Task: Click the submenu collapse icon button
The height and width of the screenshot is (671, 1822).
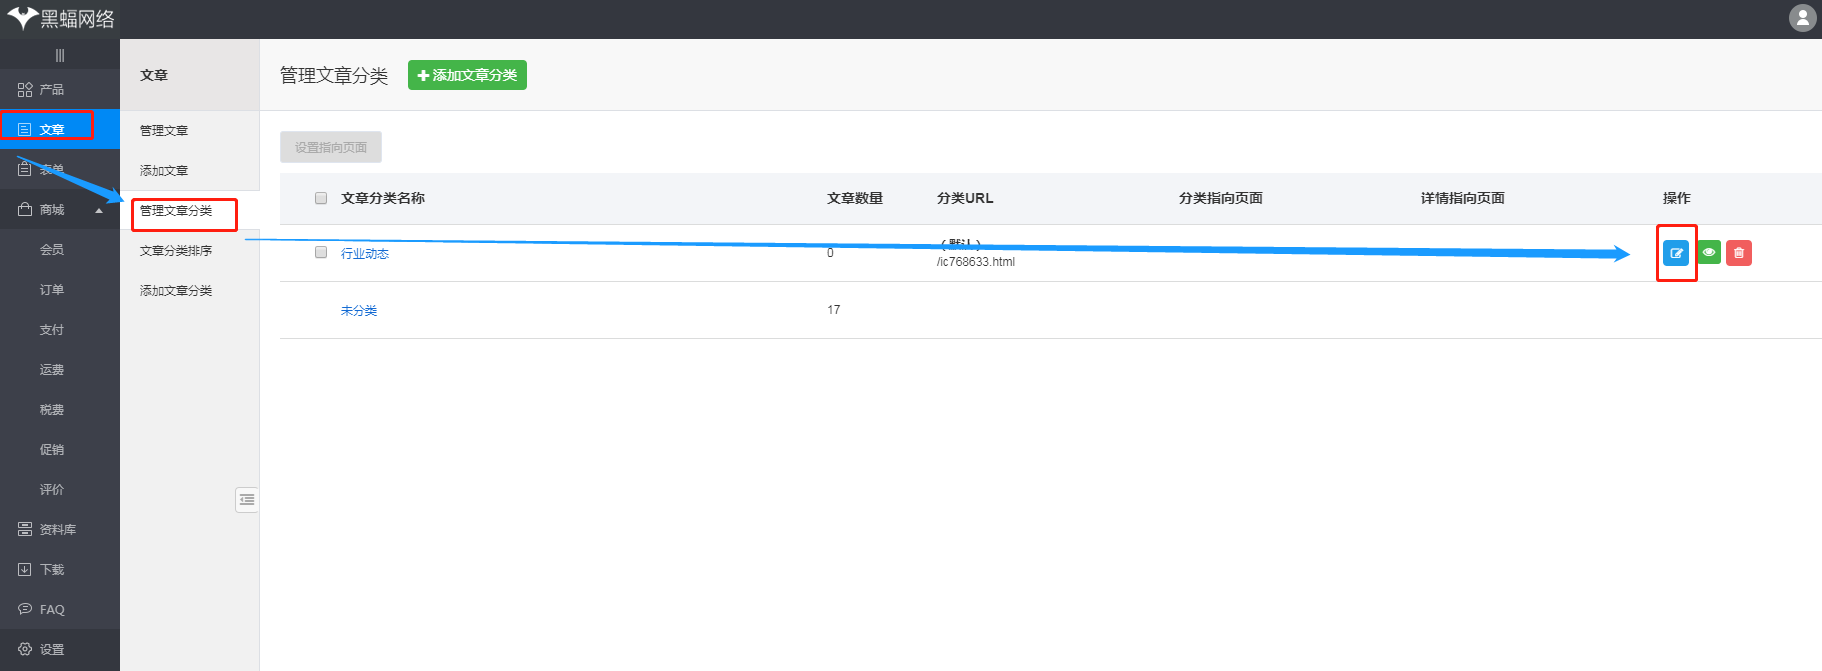Action: [x=247, y=500]
